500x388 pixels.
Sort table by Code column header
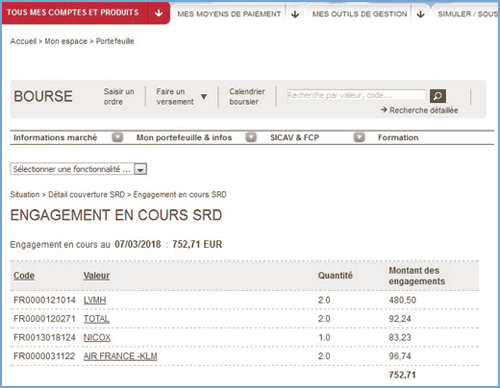[x=24, y=276]
